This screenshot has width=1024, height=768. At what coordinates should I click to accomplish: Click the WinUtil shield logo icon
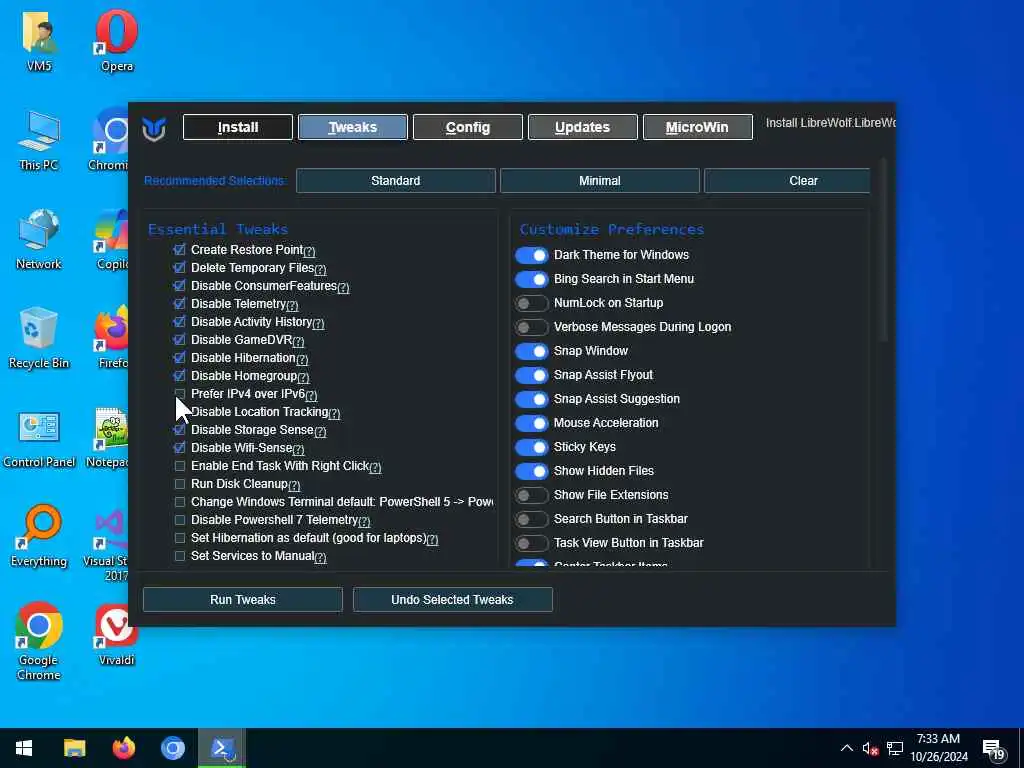pyautogui.click(x=154, y=128)
